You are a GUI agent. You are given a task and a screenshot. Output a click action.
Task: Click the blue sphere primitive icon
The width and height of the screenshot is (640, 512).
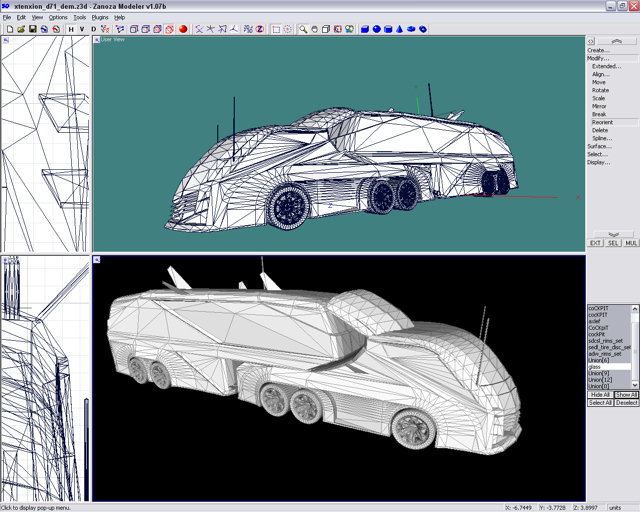tap(376, 29)
